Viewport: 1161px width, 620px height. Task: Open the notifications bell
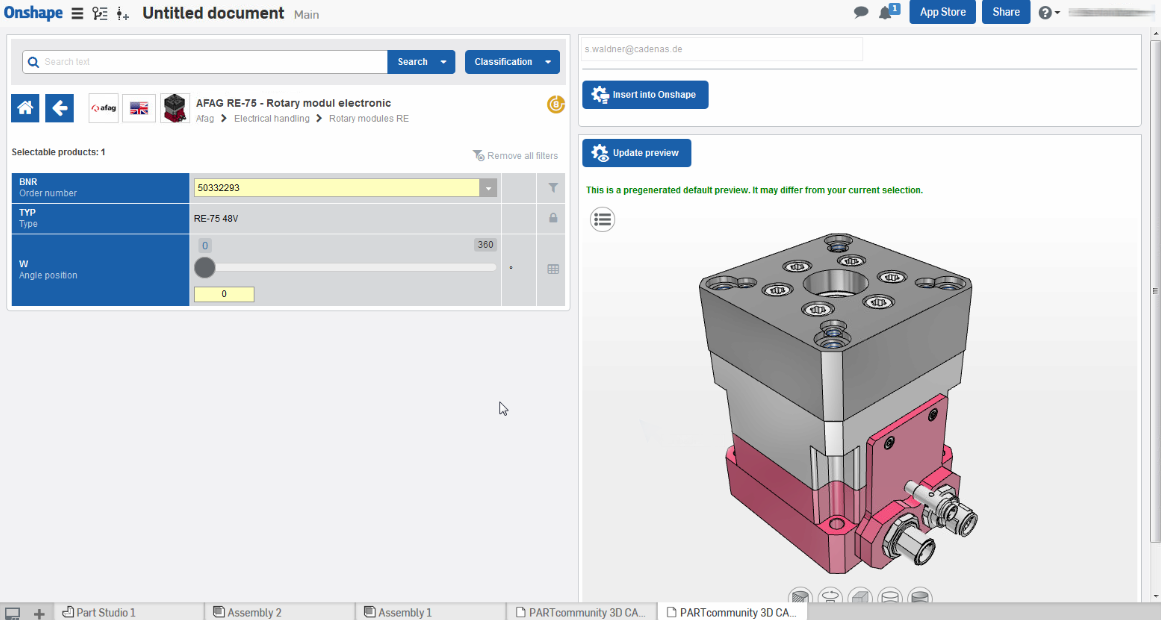pos(886,13)
